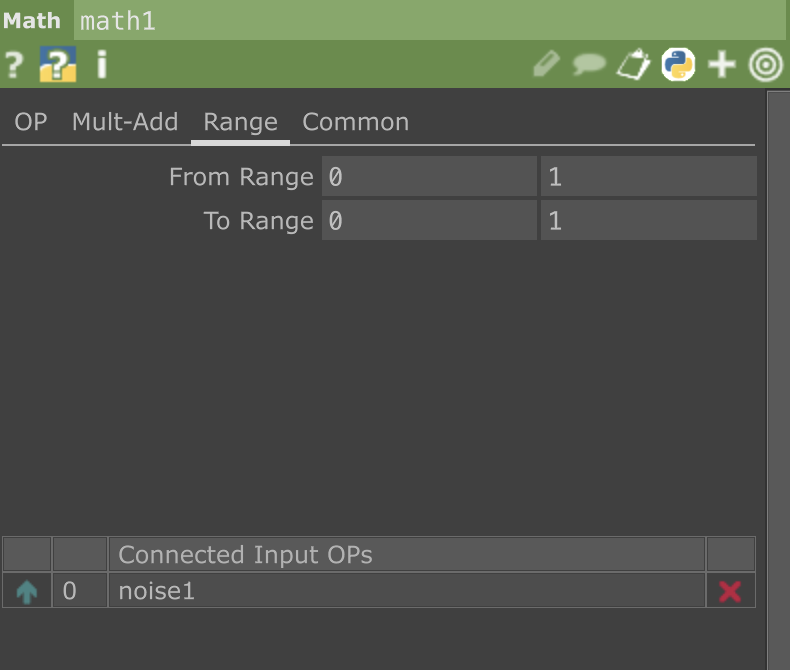Screen dimensions: 790x670
Task: Click the copy parameters clipboard icon
Action: 633,66
